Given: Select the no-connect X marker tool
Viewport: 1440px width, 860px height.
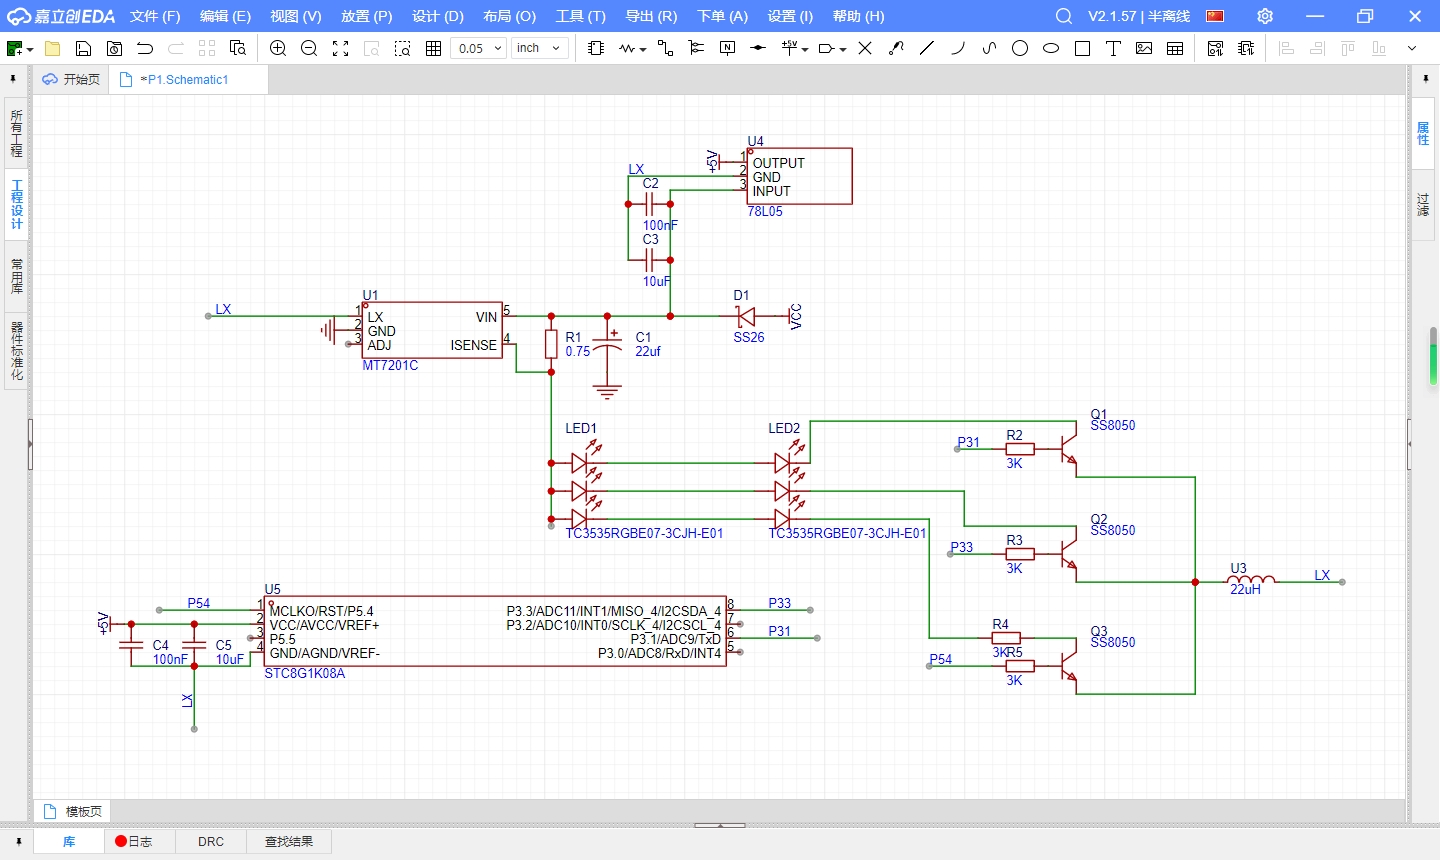Looking at the screenshot, I should (865, 48).
